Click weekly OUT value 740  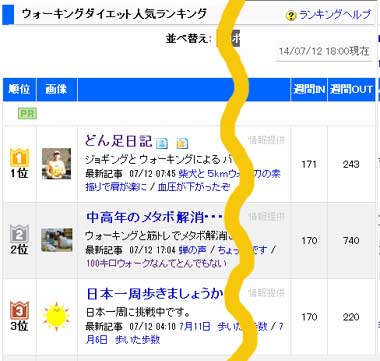351,241
